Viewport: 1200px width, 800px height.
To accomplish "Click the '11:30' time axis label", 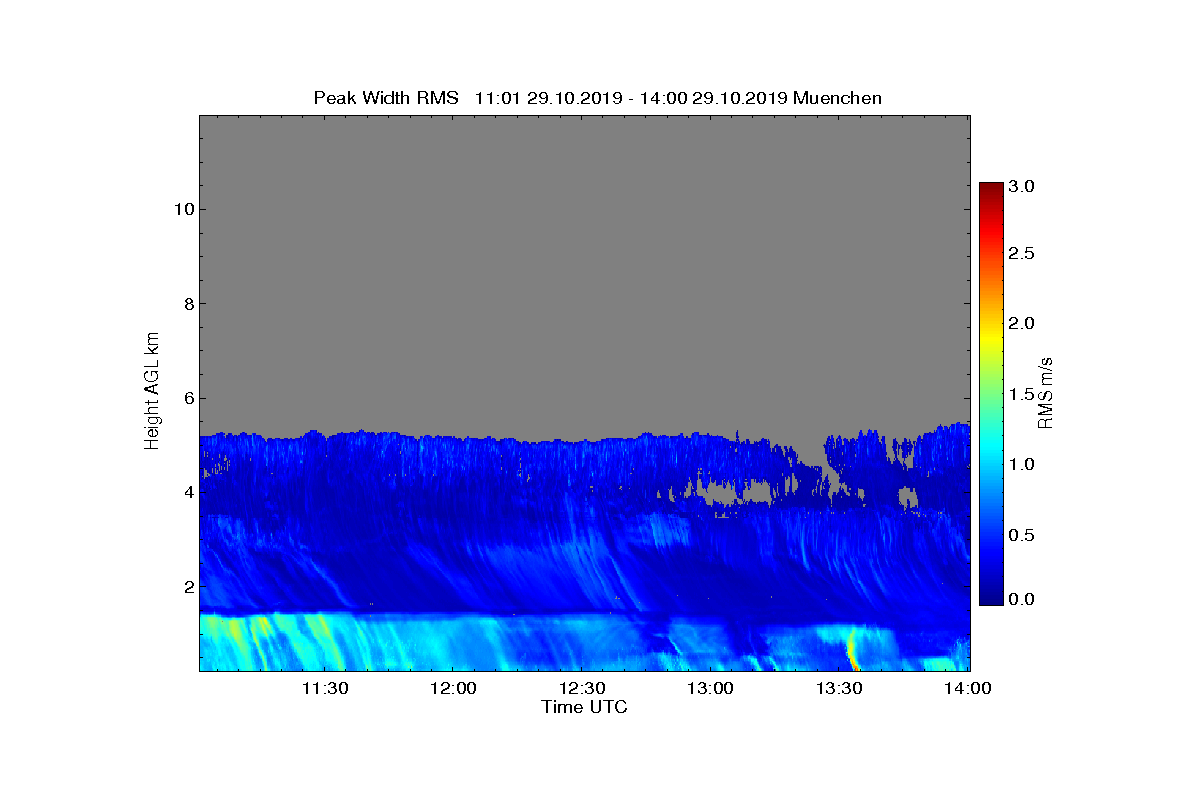I will 324,689.
